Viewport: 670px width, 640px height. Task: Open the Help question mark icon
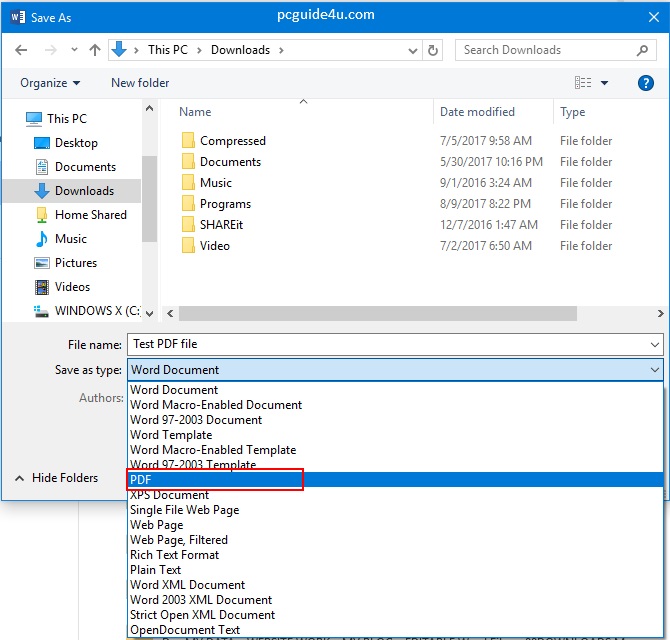click(645, 83)
